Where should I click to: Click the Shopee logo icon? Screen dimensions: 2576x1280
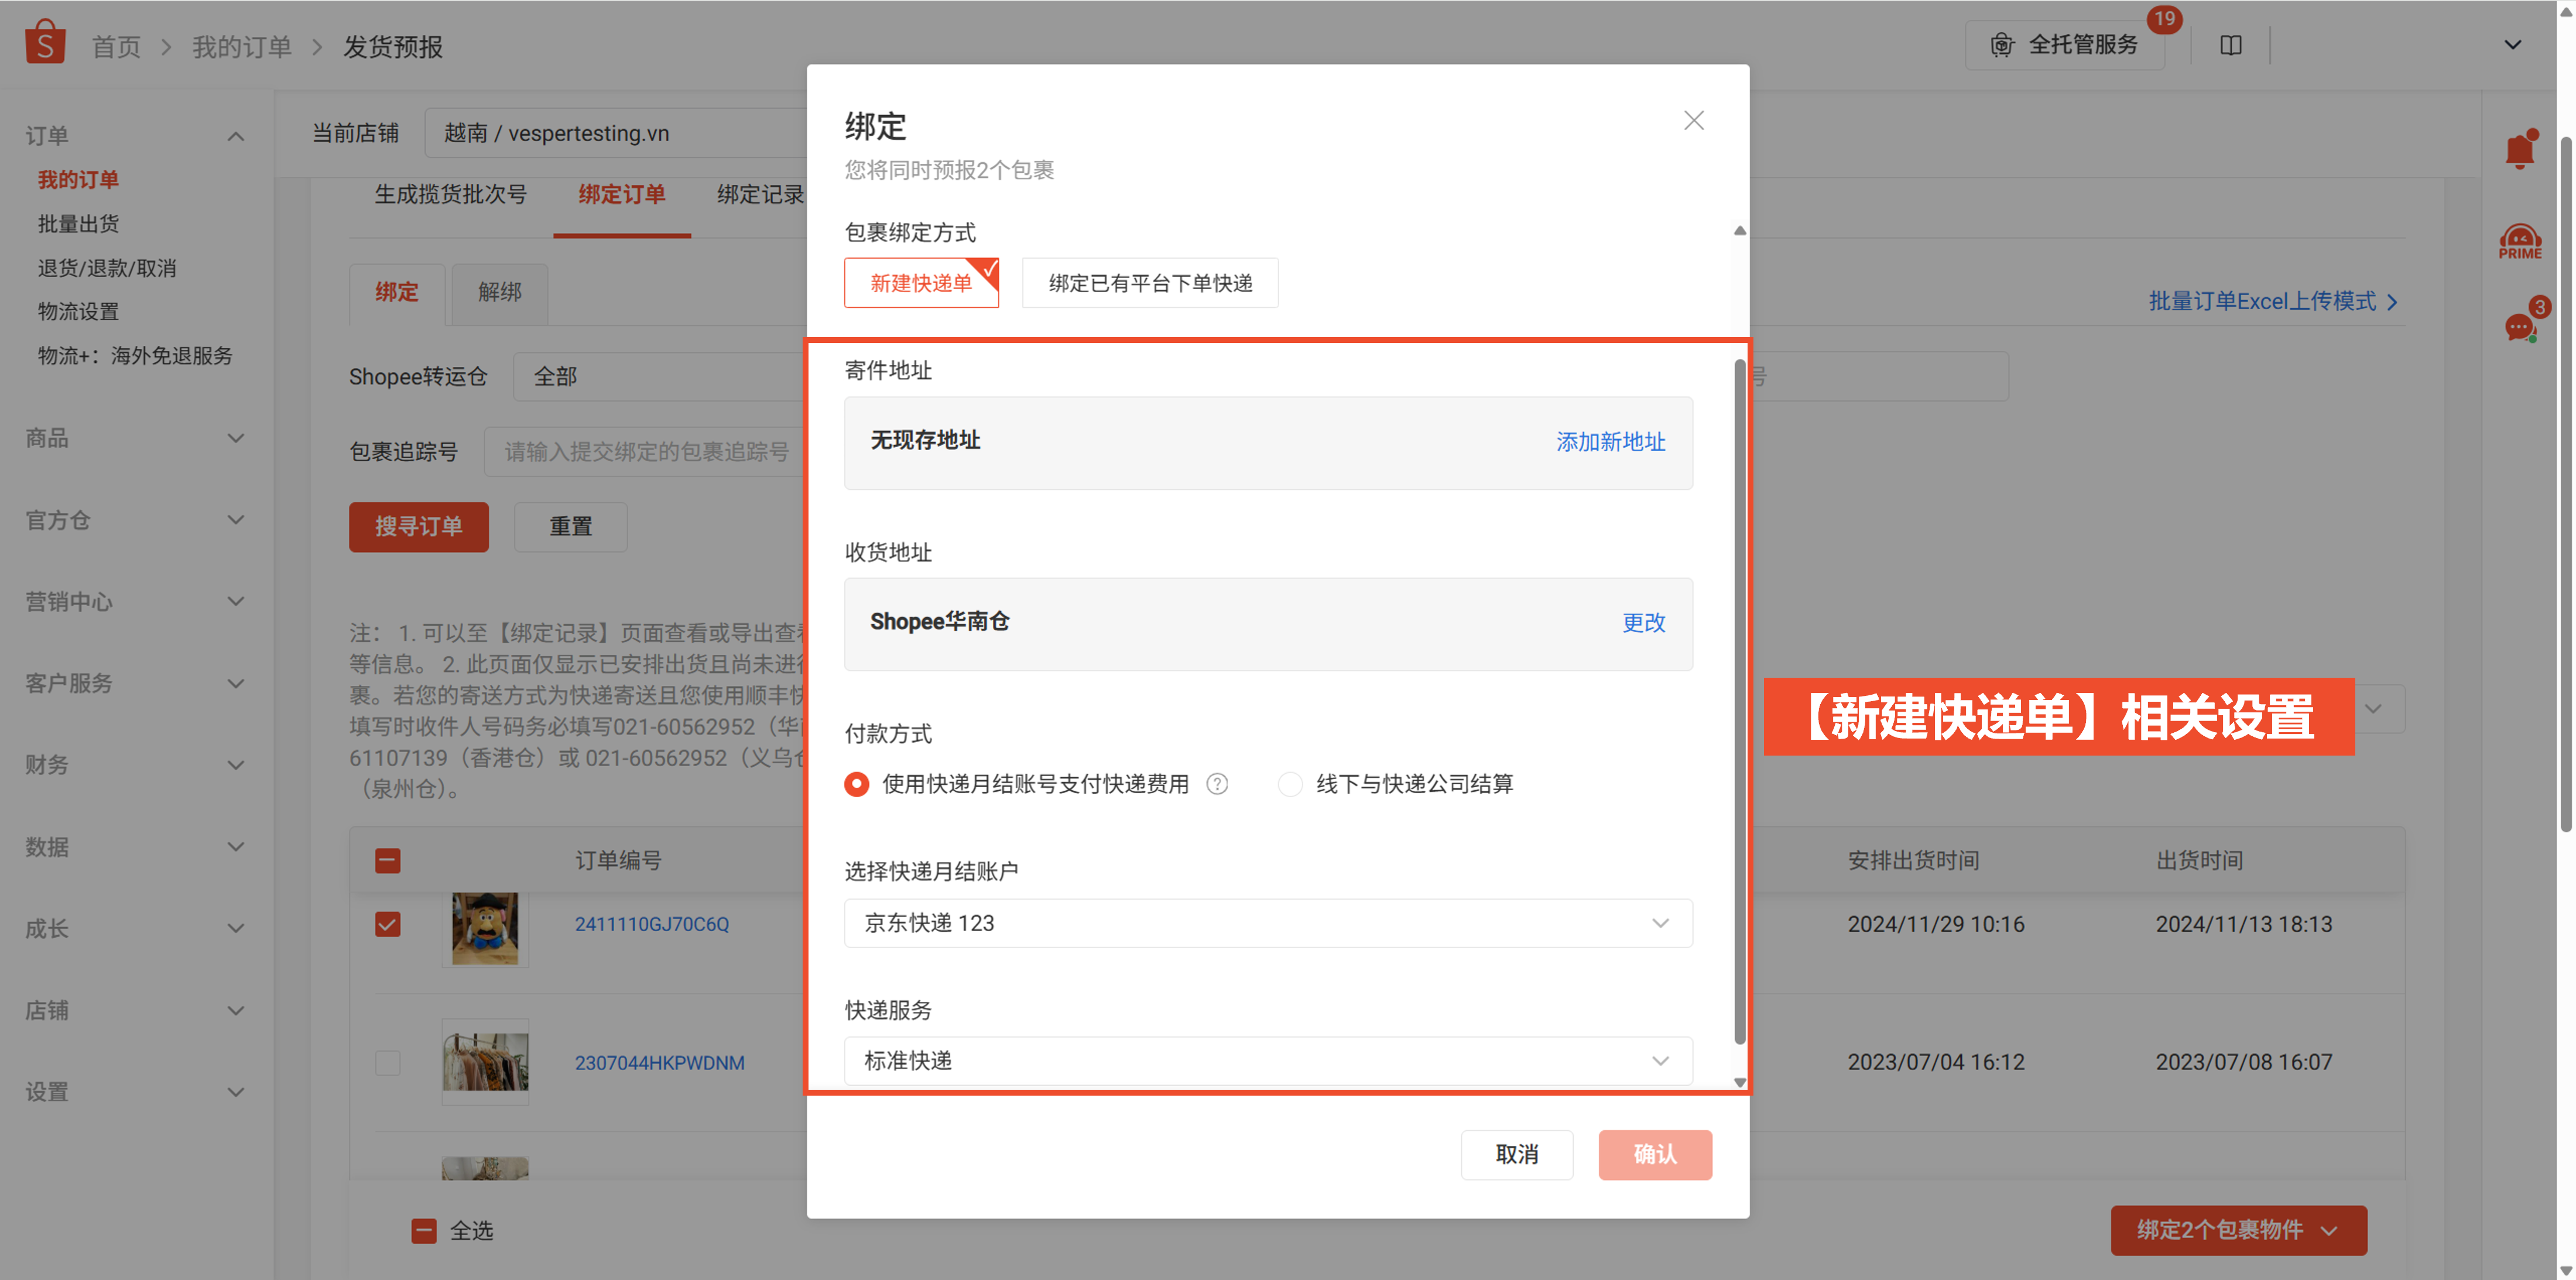click(45, 43)
